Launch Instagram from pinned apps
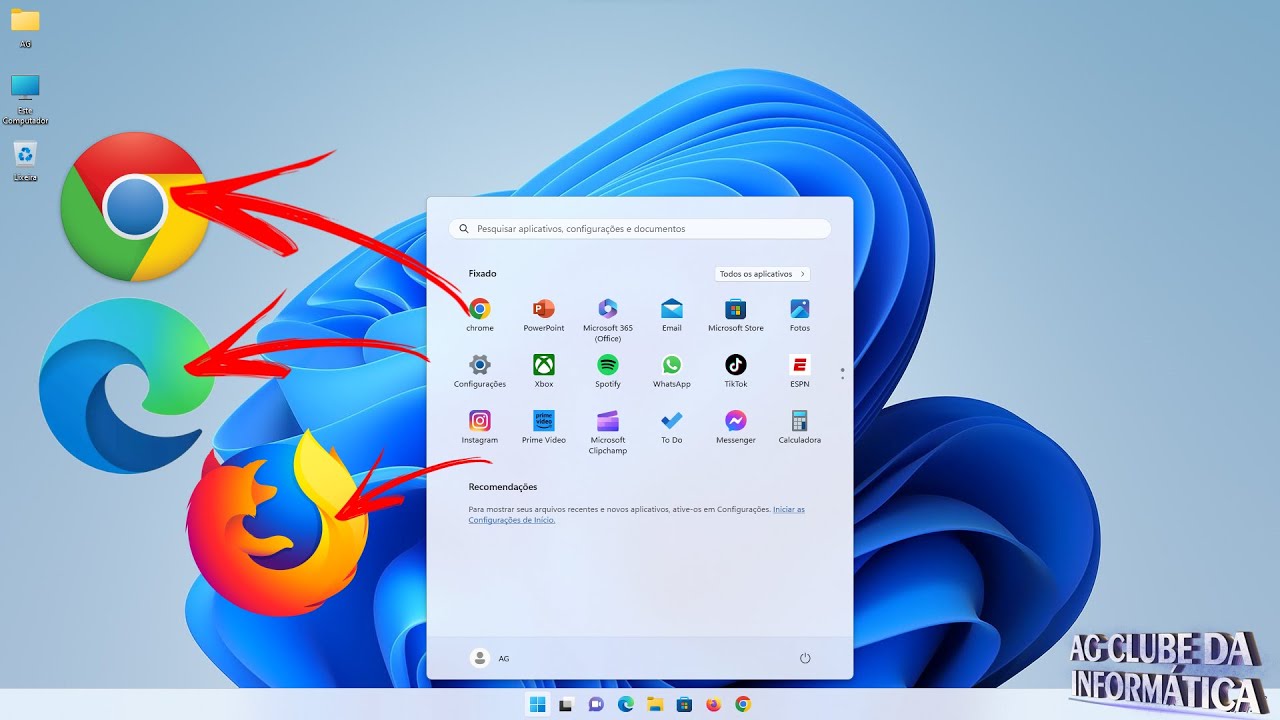 pos(480,427)
